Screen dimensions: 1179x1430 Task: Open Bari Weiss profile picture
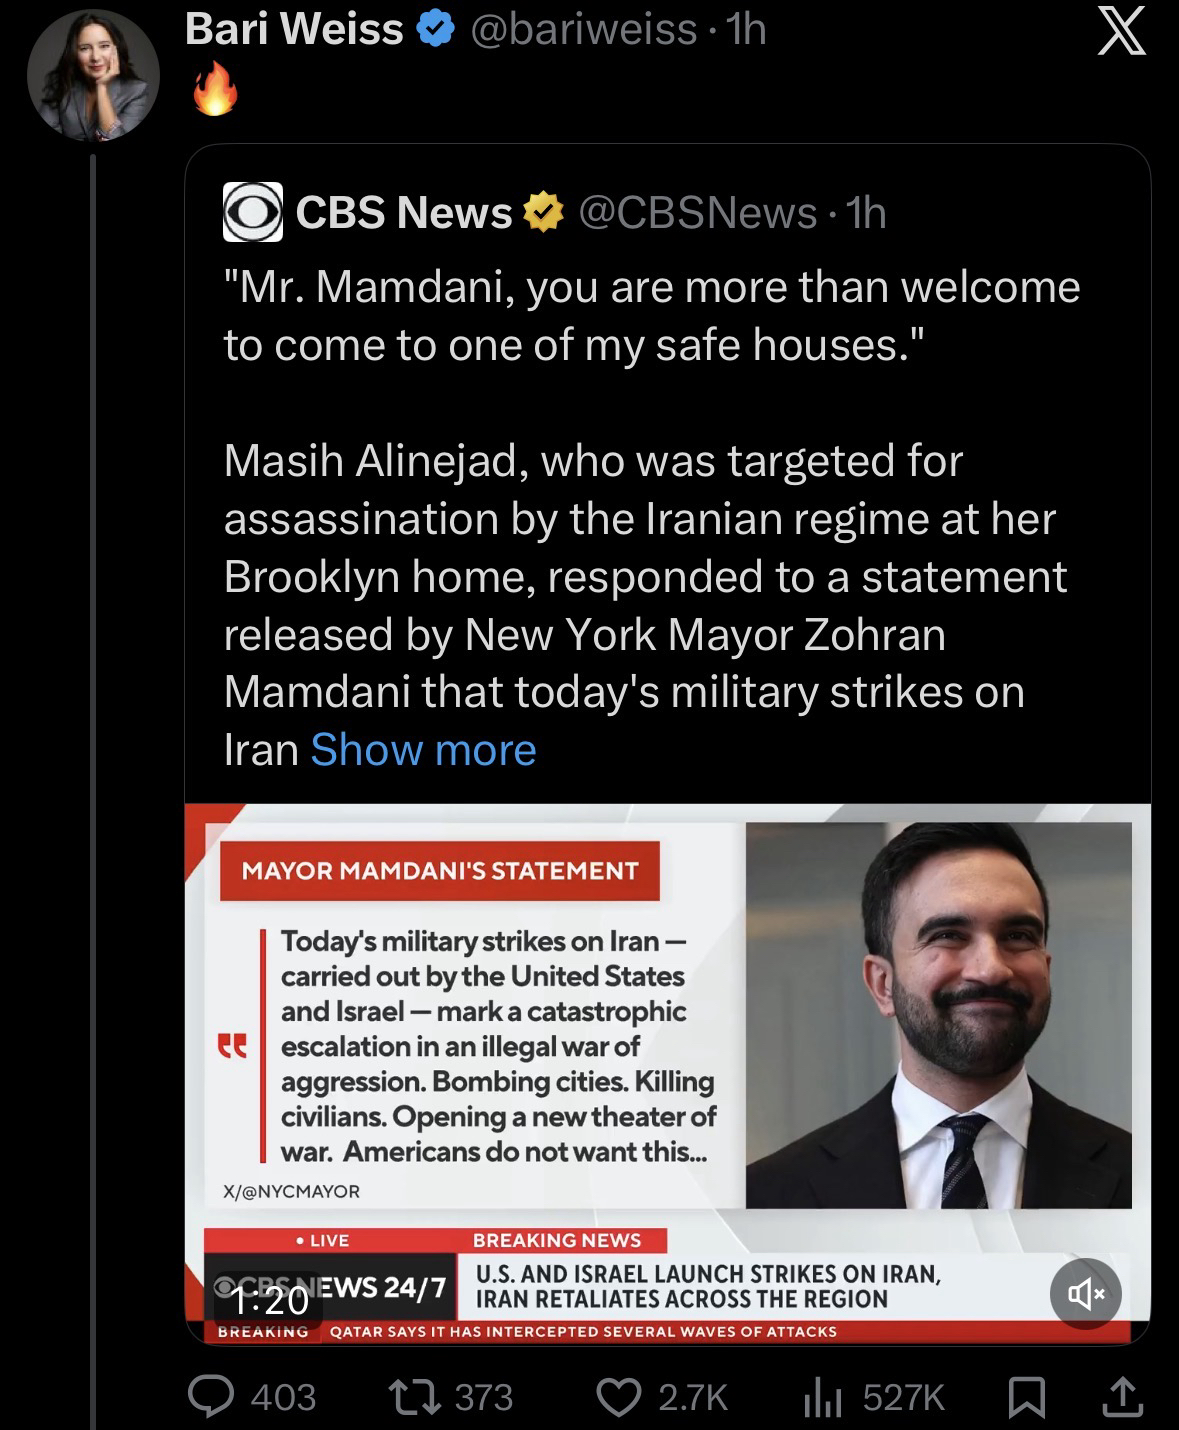93,77
